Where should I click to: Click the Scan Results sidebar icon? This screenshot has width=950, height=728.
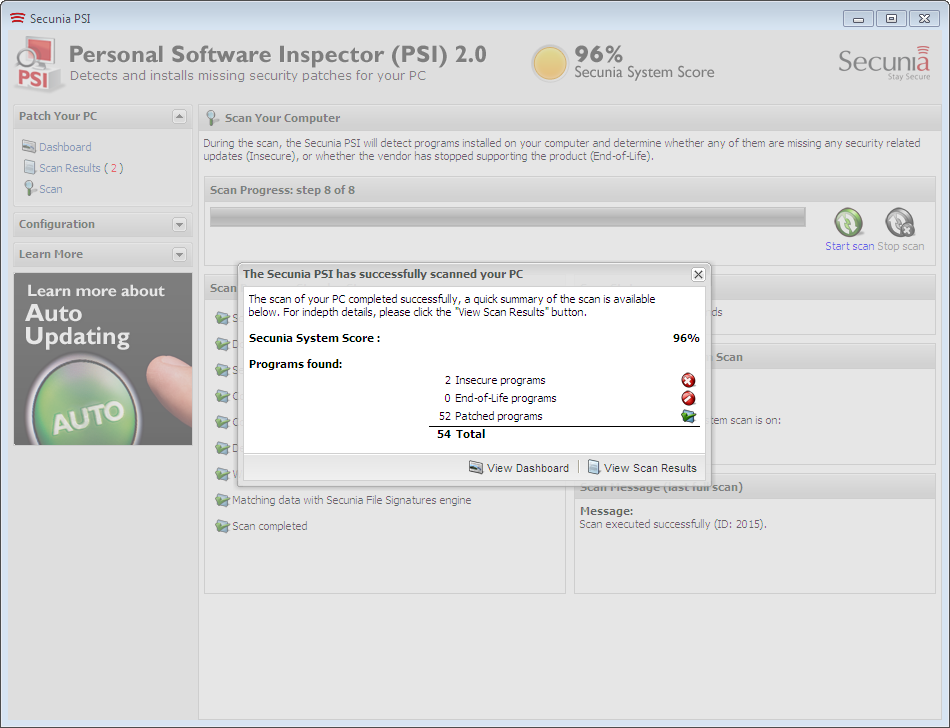tap(29, 167)
